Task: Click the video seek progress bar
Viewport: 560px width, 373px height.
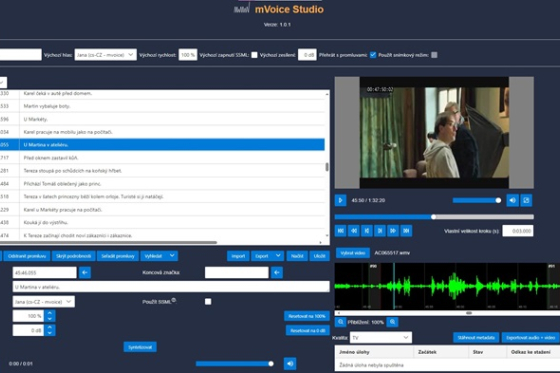Action: (434, 217)
